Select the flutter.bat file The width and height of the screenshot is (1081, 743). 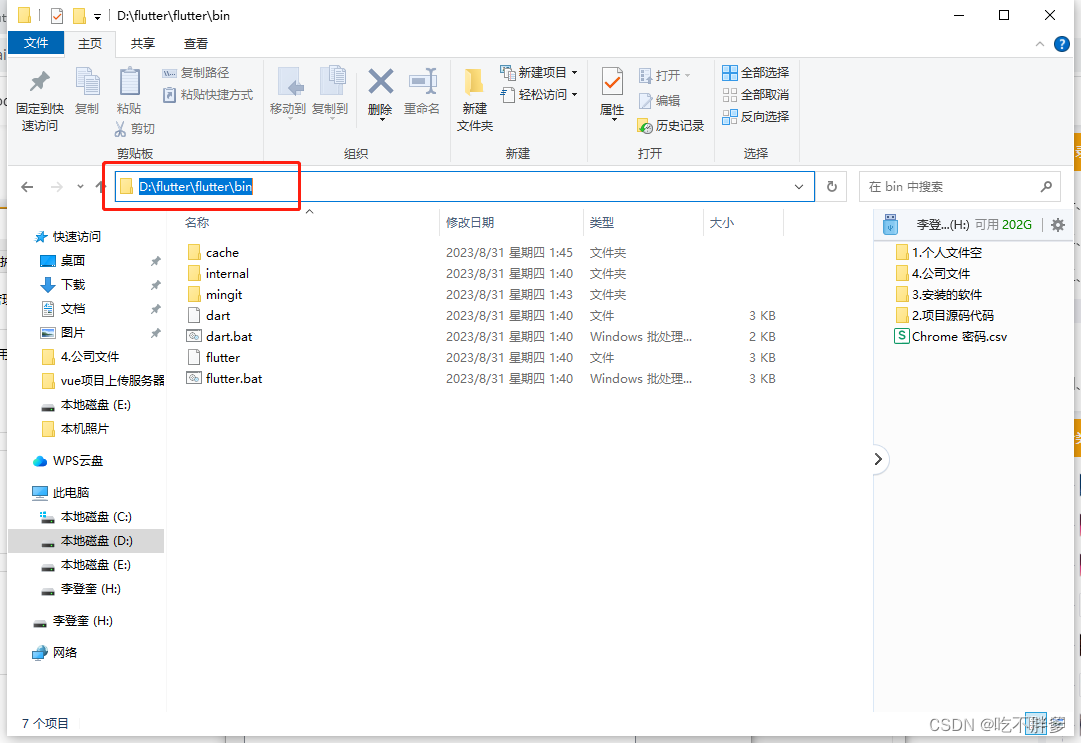click(225, 378)
